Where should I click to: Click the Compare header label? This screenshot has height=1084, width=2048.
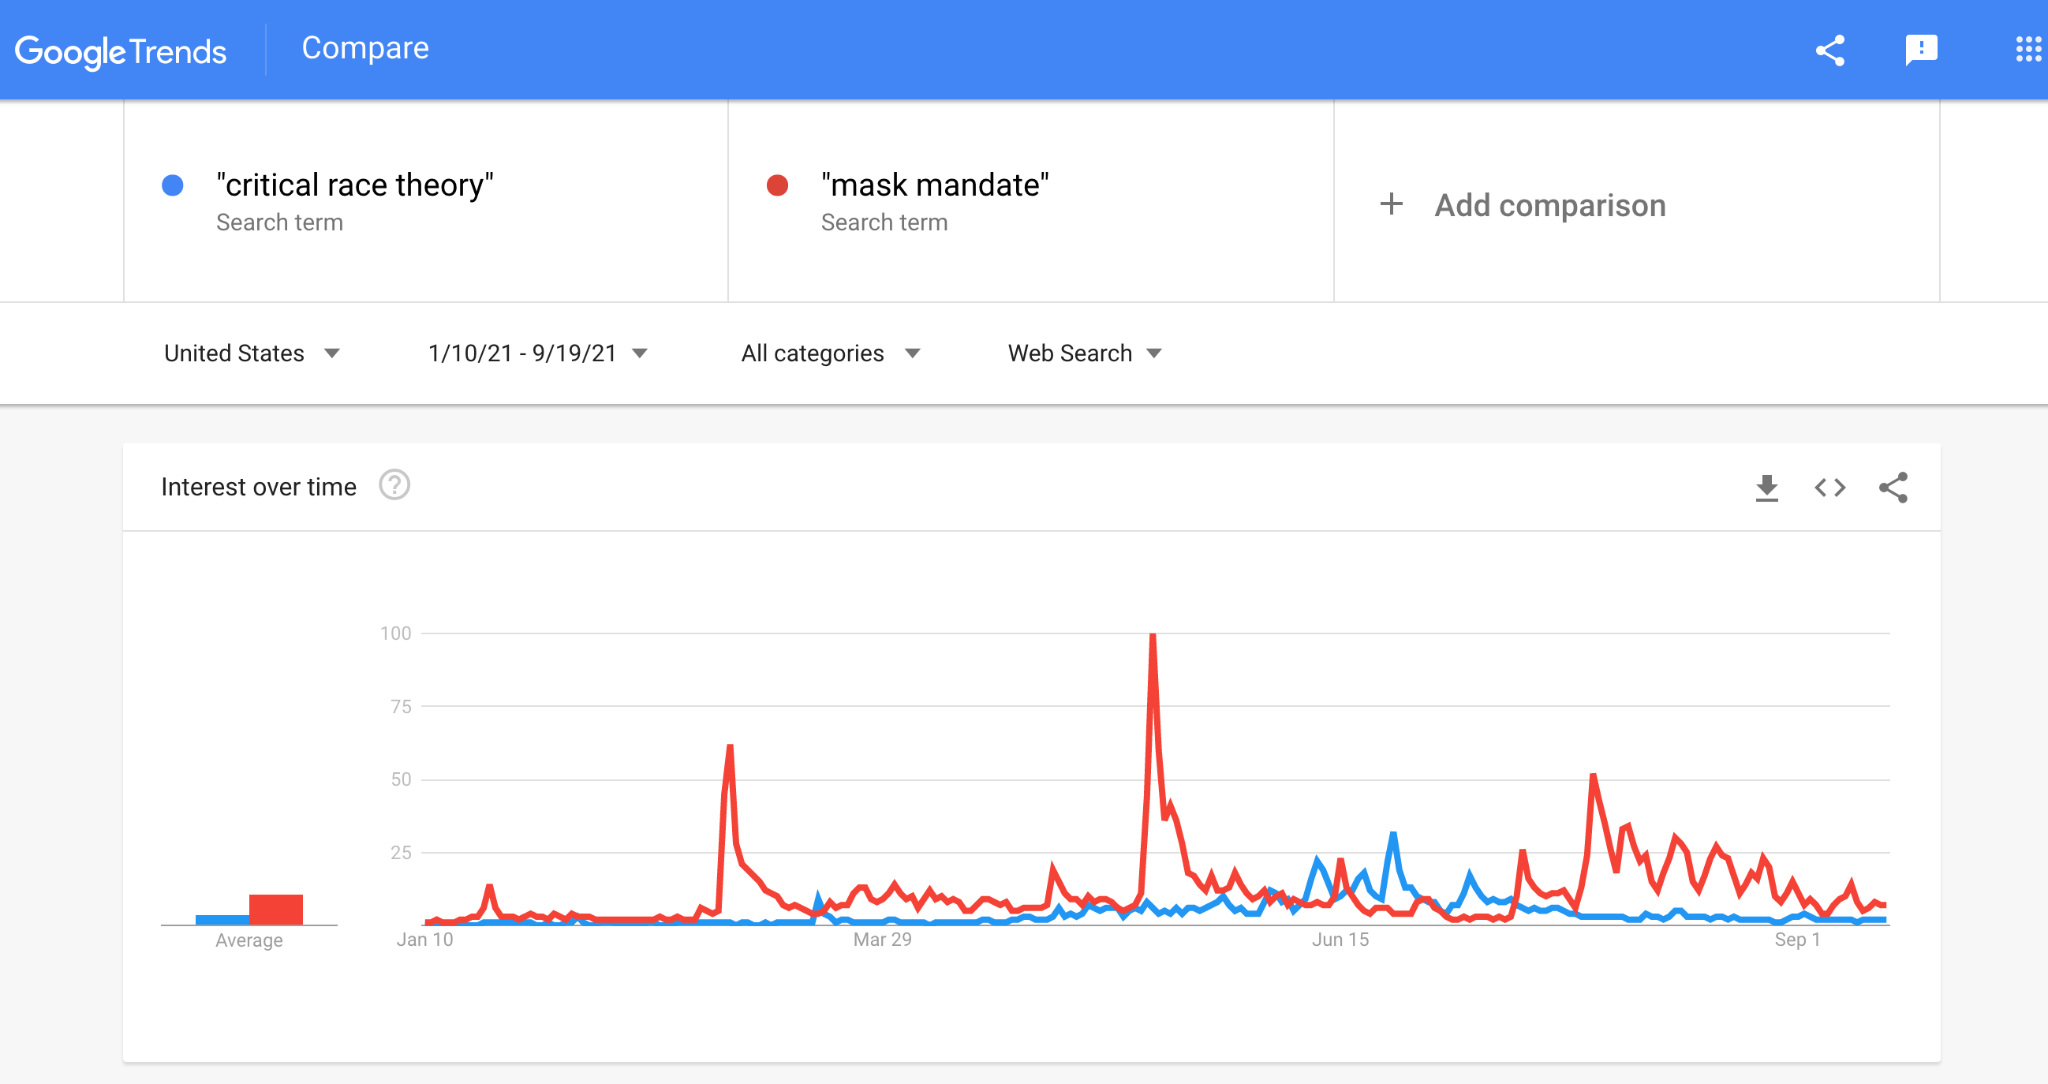pos(365,48)
